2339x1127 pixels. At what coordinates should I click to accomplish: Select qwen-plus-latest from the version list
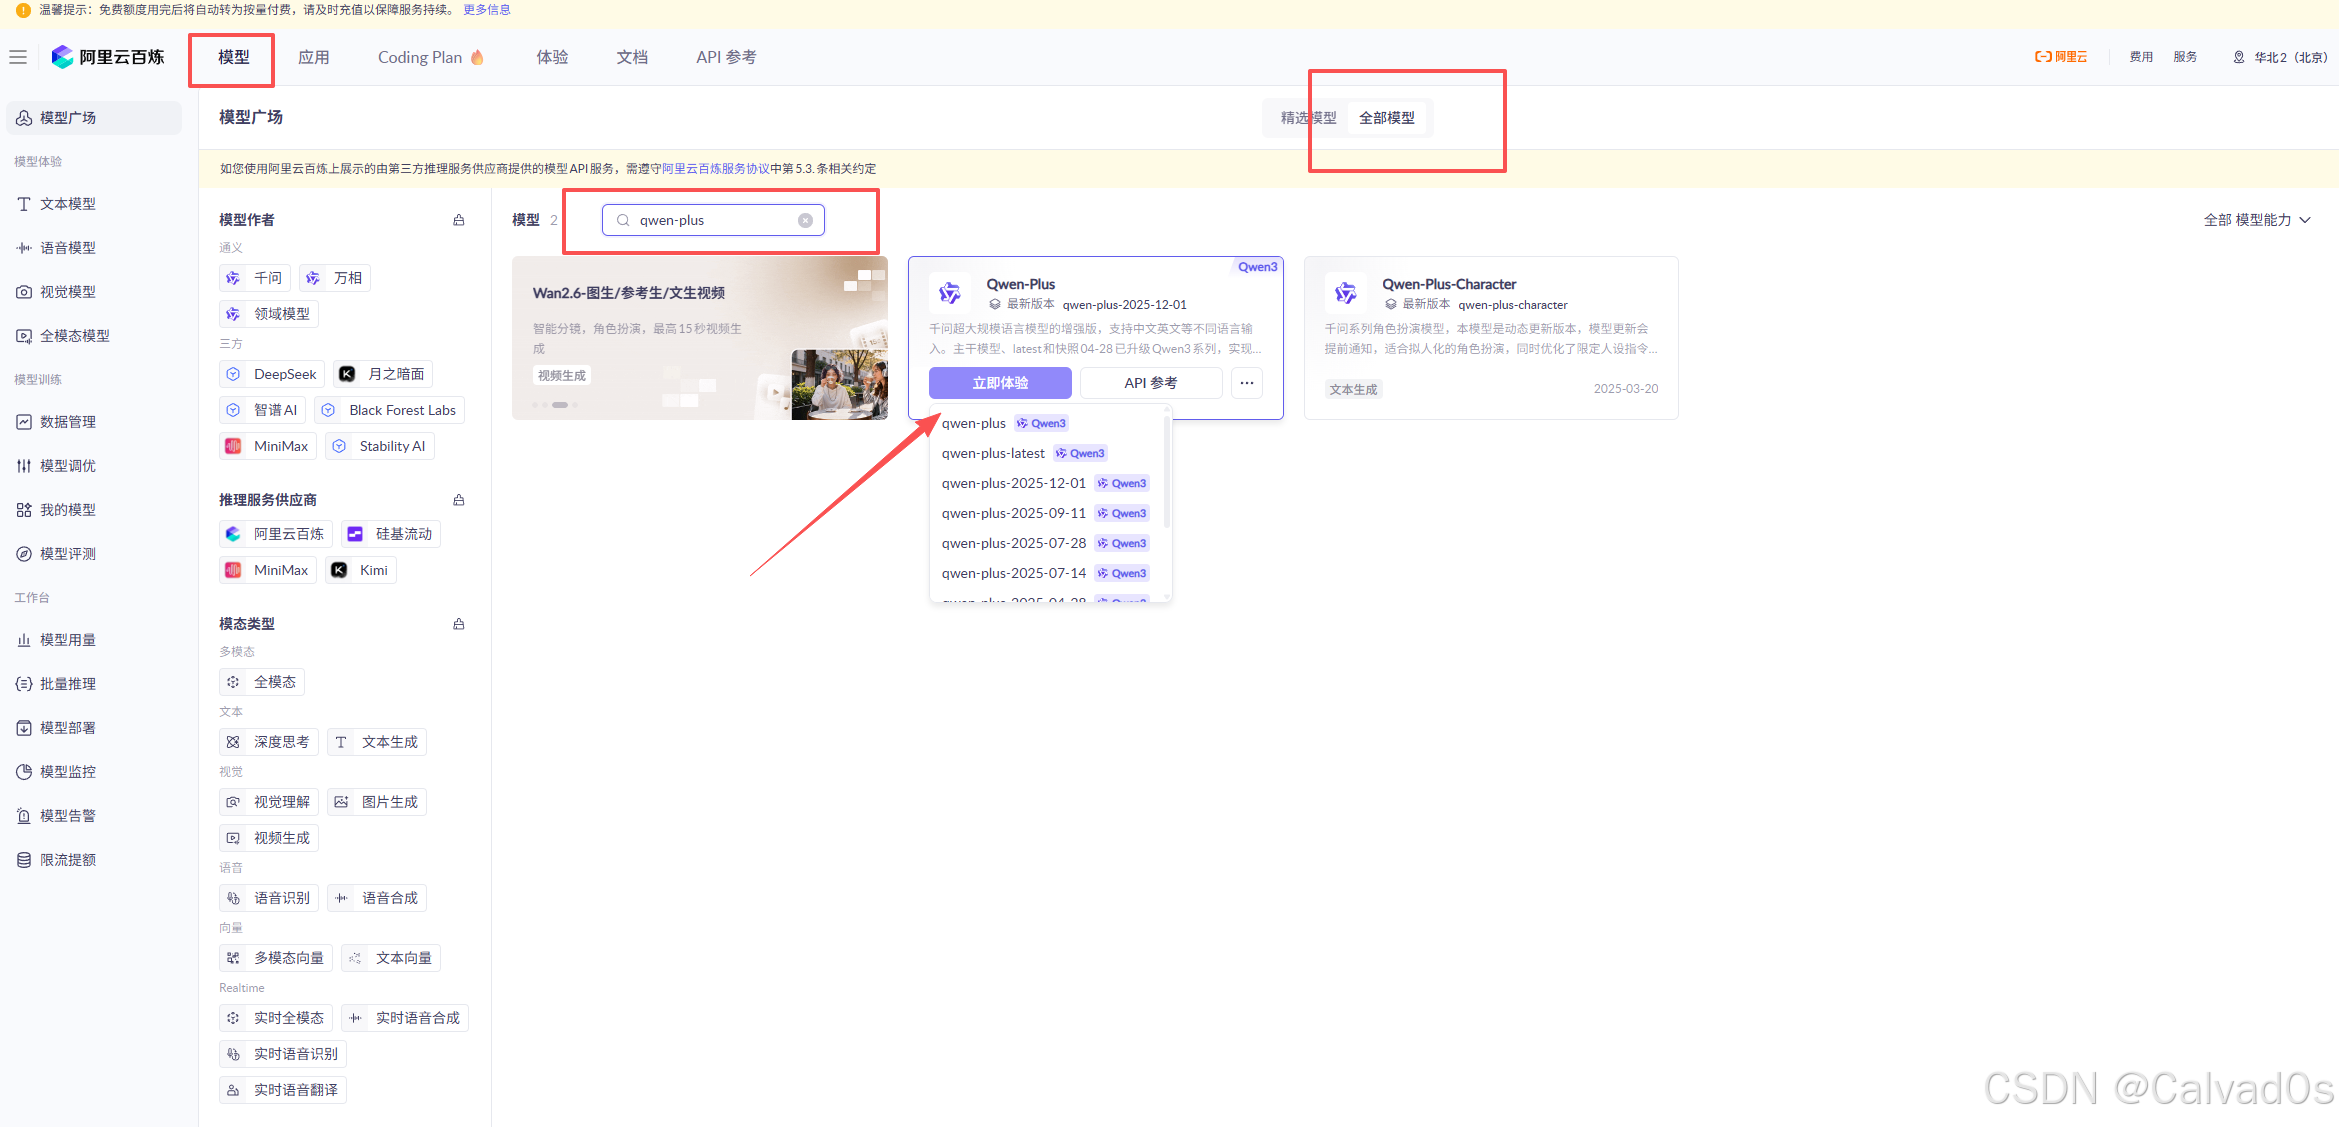(x=993, y=453)
